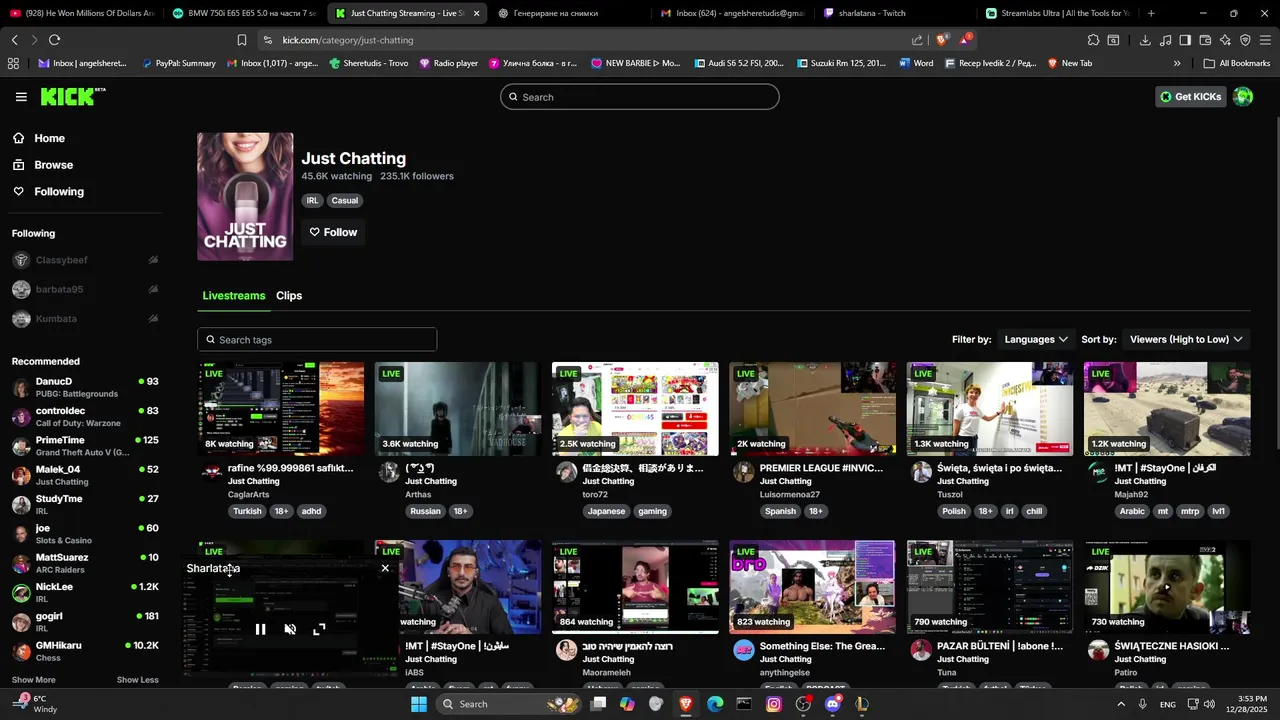The height and width of the screenshot is (720, 1280).
Task: Open Copilot from the taskbar
Action: 627,704
